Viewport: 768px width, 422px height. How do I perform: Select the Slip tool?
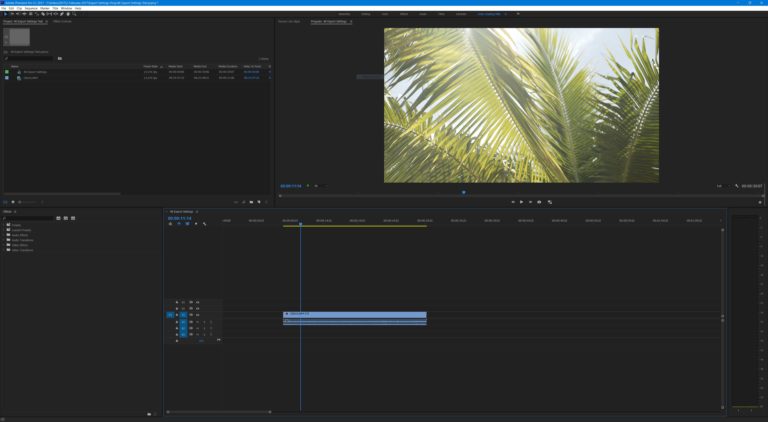click(49, 14)
